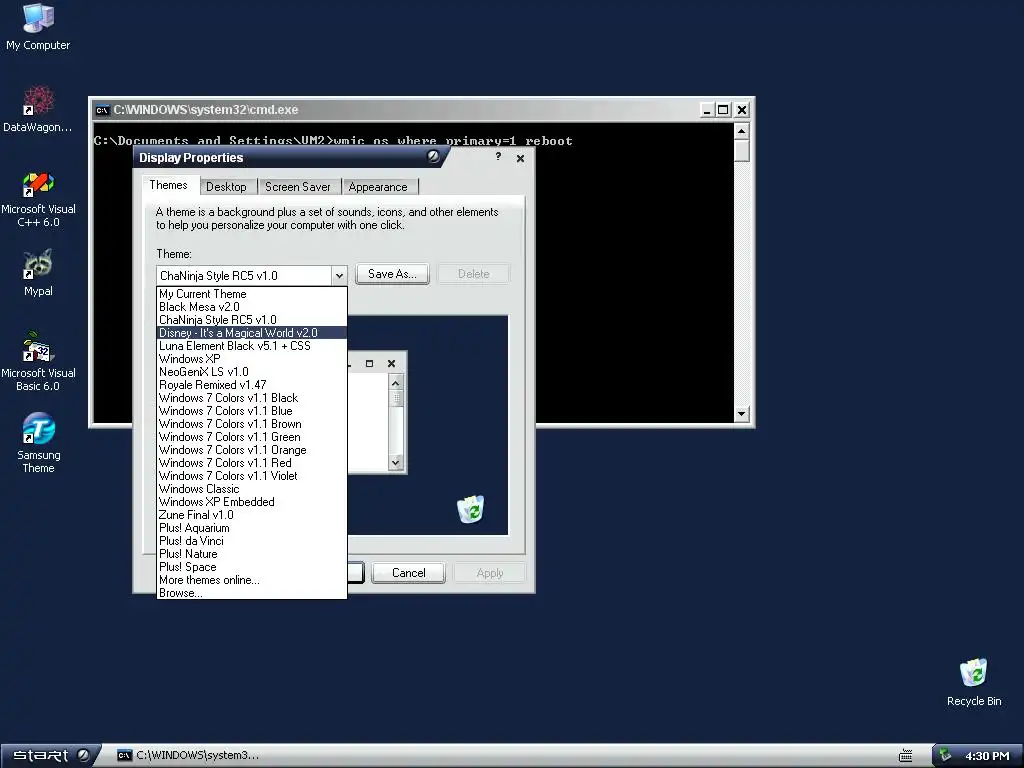This screenshot has width=1024, height=768.
Task: Select Plus! Aquarium theme
Action: click(x=251, y=528)
